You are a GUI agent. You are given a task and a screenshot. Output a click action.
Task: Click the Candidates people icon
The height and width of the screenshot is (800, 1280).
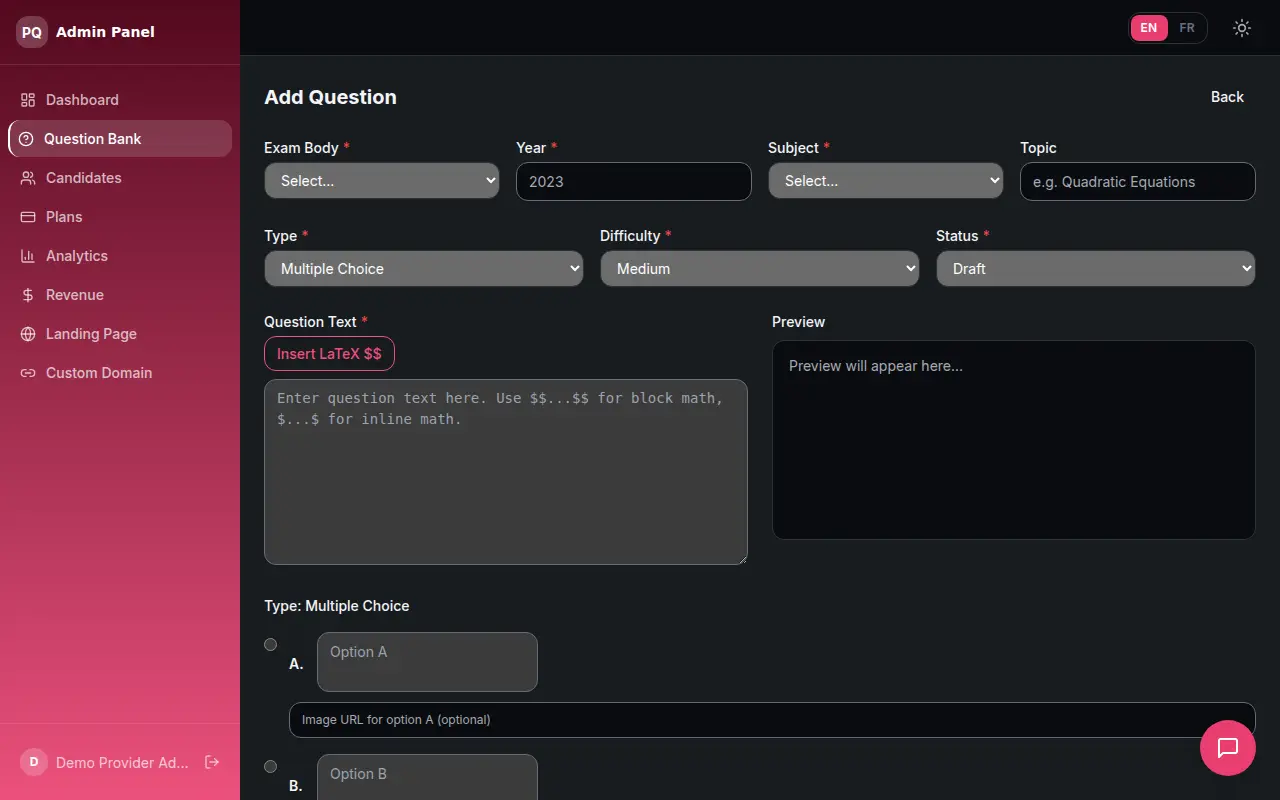click(28, 178)
